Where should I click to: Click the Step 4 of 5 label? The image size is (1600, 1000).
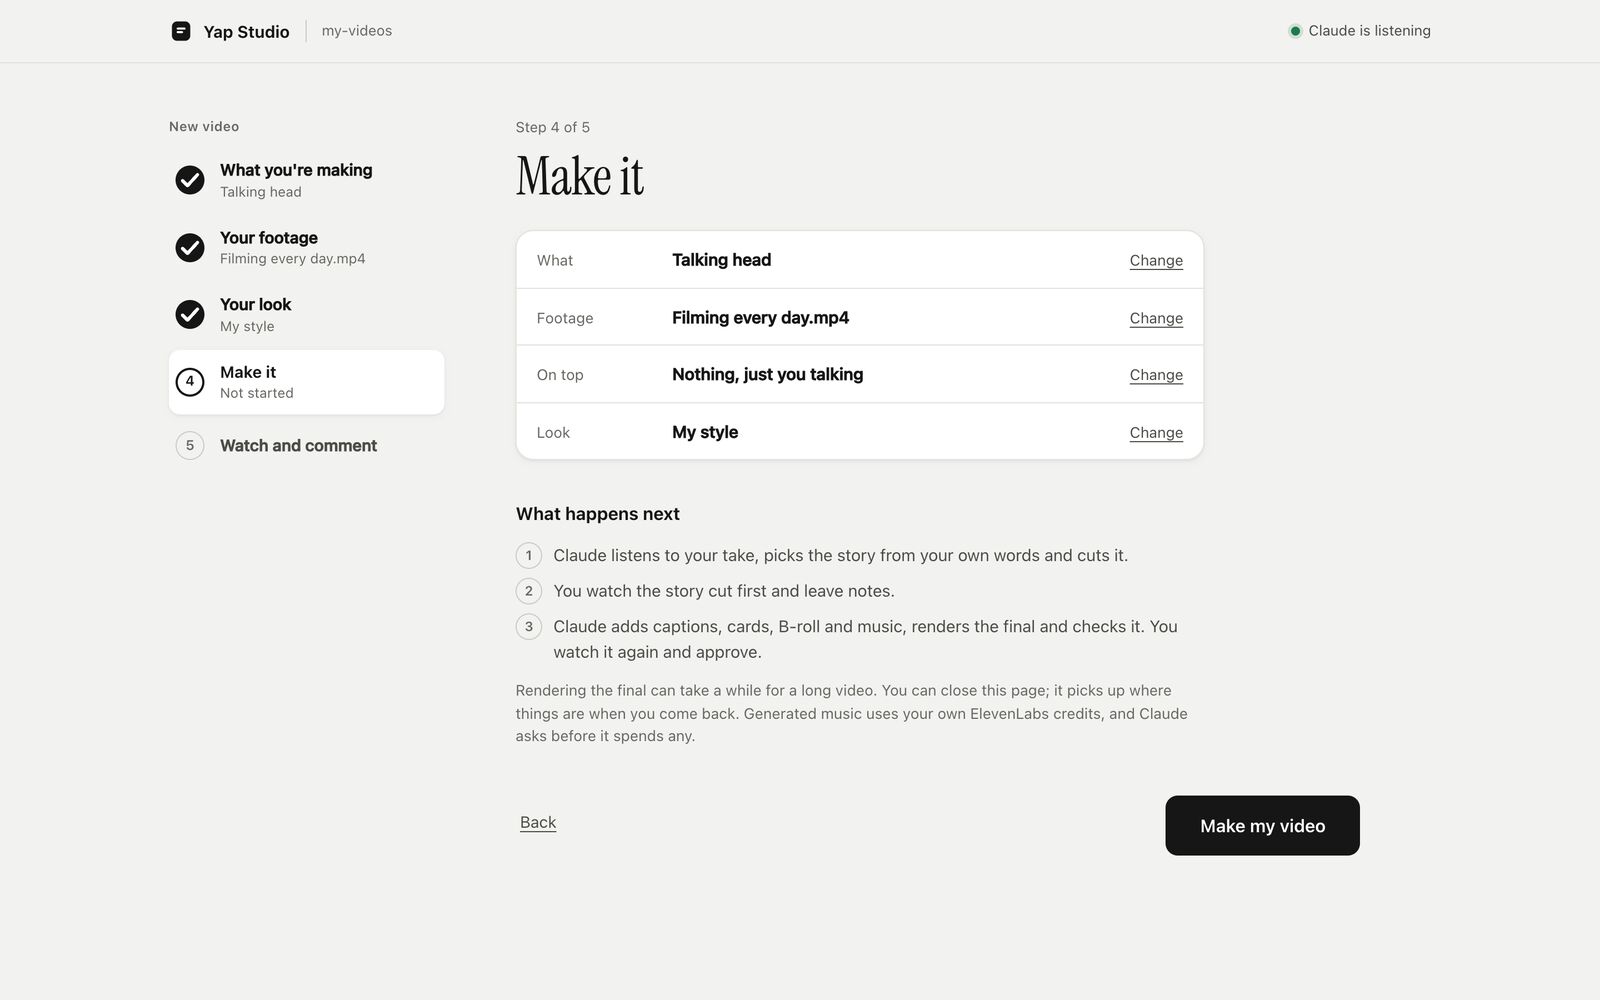coord(552,127)
